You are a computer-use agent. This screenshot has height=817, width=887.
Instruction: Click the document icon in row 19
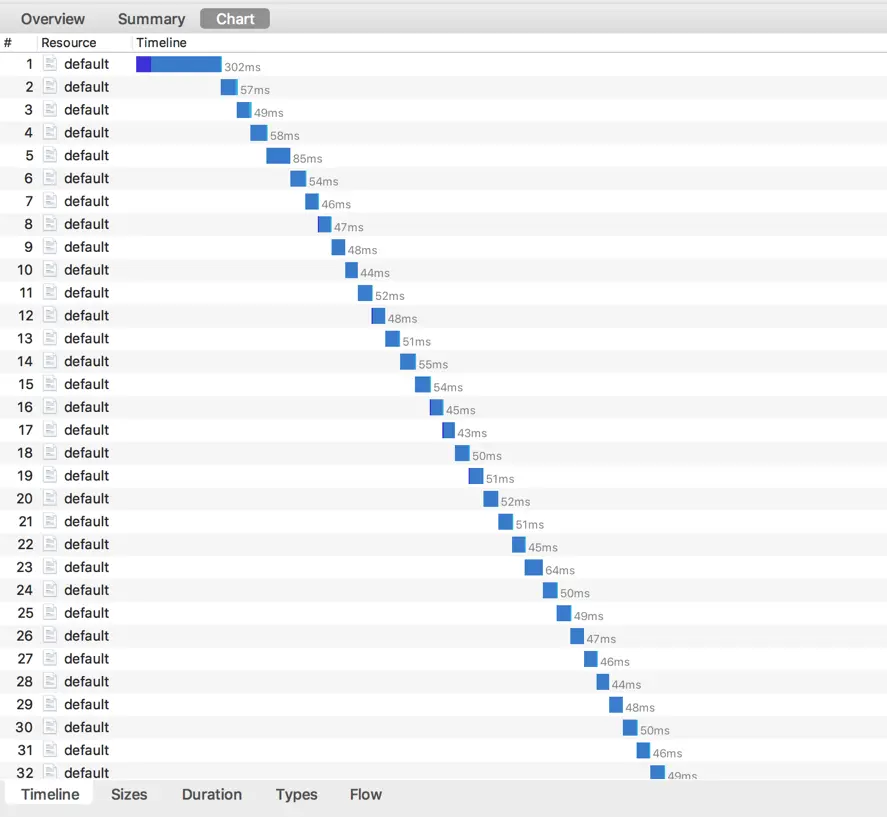pos(50,475)
